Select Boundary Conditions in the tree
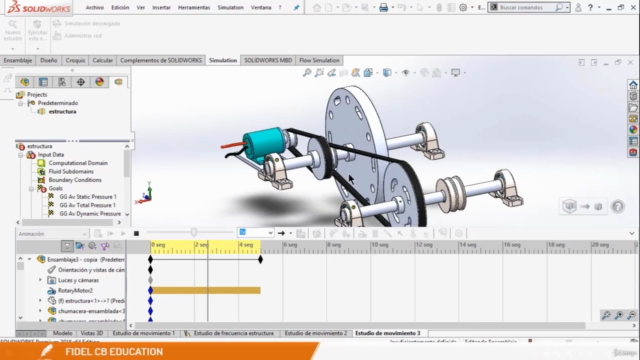 [x=75, y=180]
